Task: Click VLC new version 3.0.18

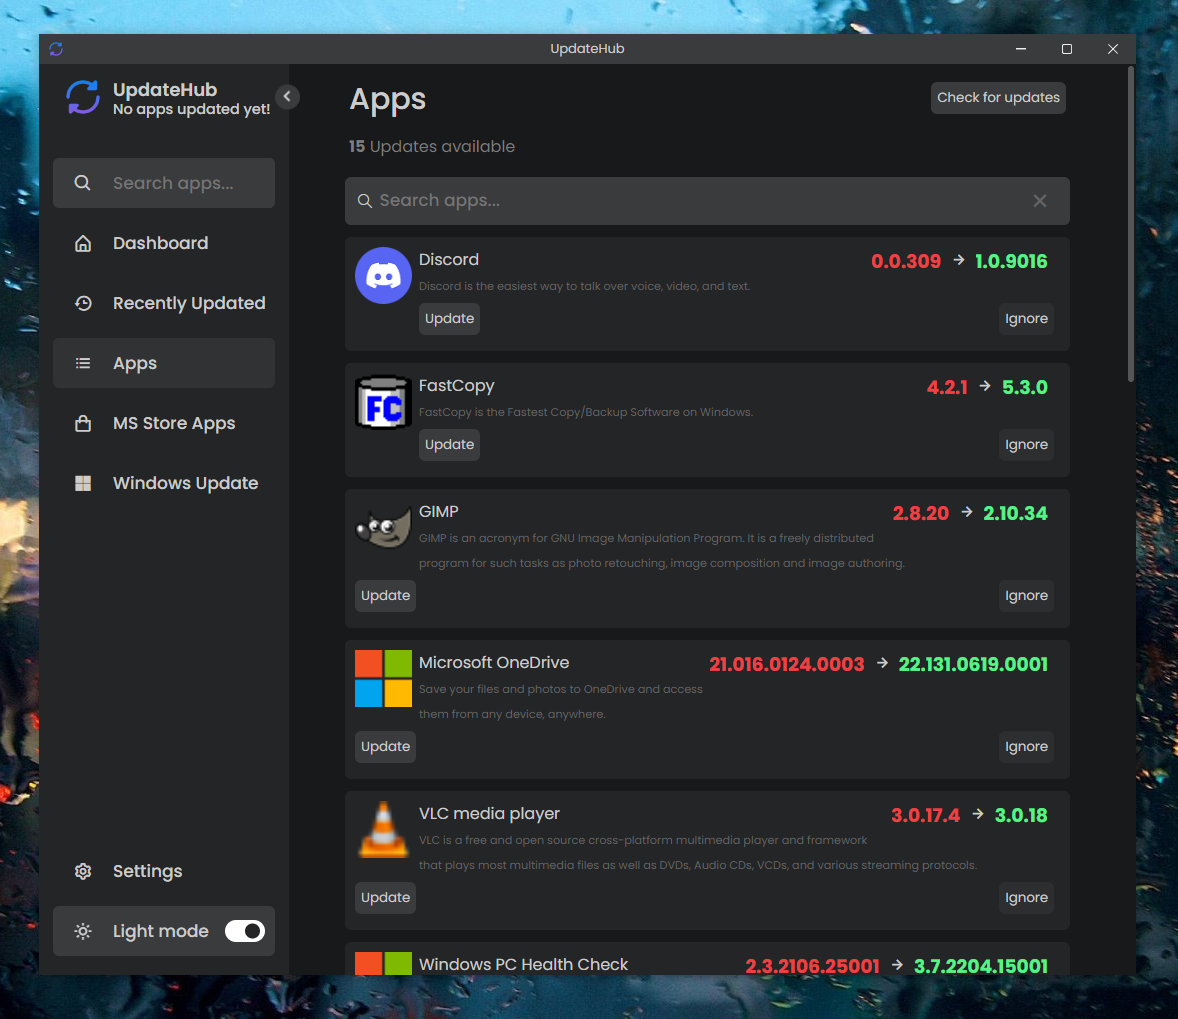Action: pyautogui.click(x=1020, y=816)
